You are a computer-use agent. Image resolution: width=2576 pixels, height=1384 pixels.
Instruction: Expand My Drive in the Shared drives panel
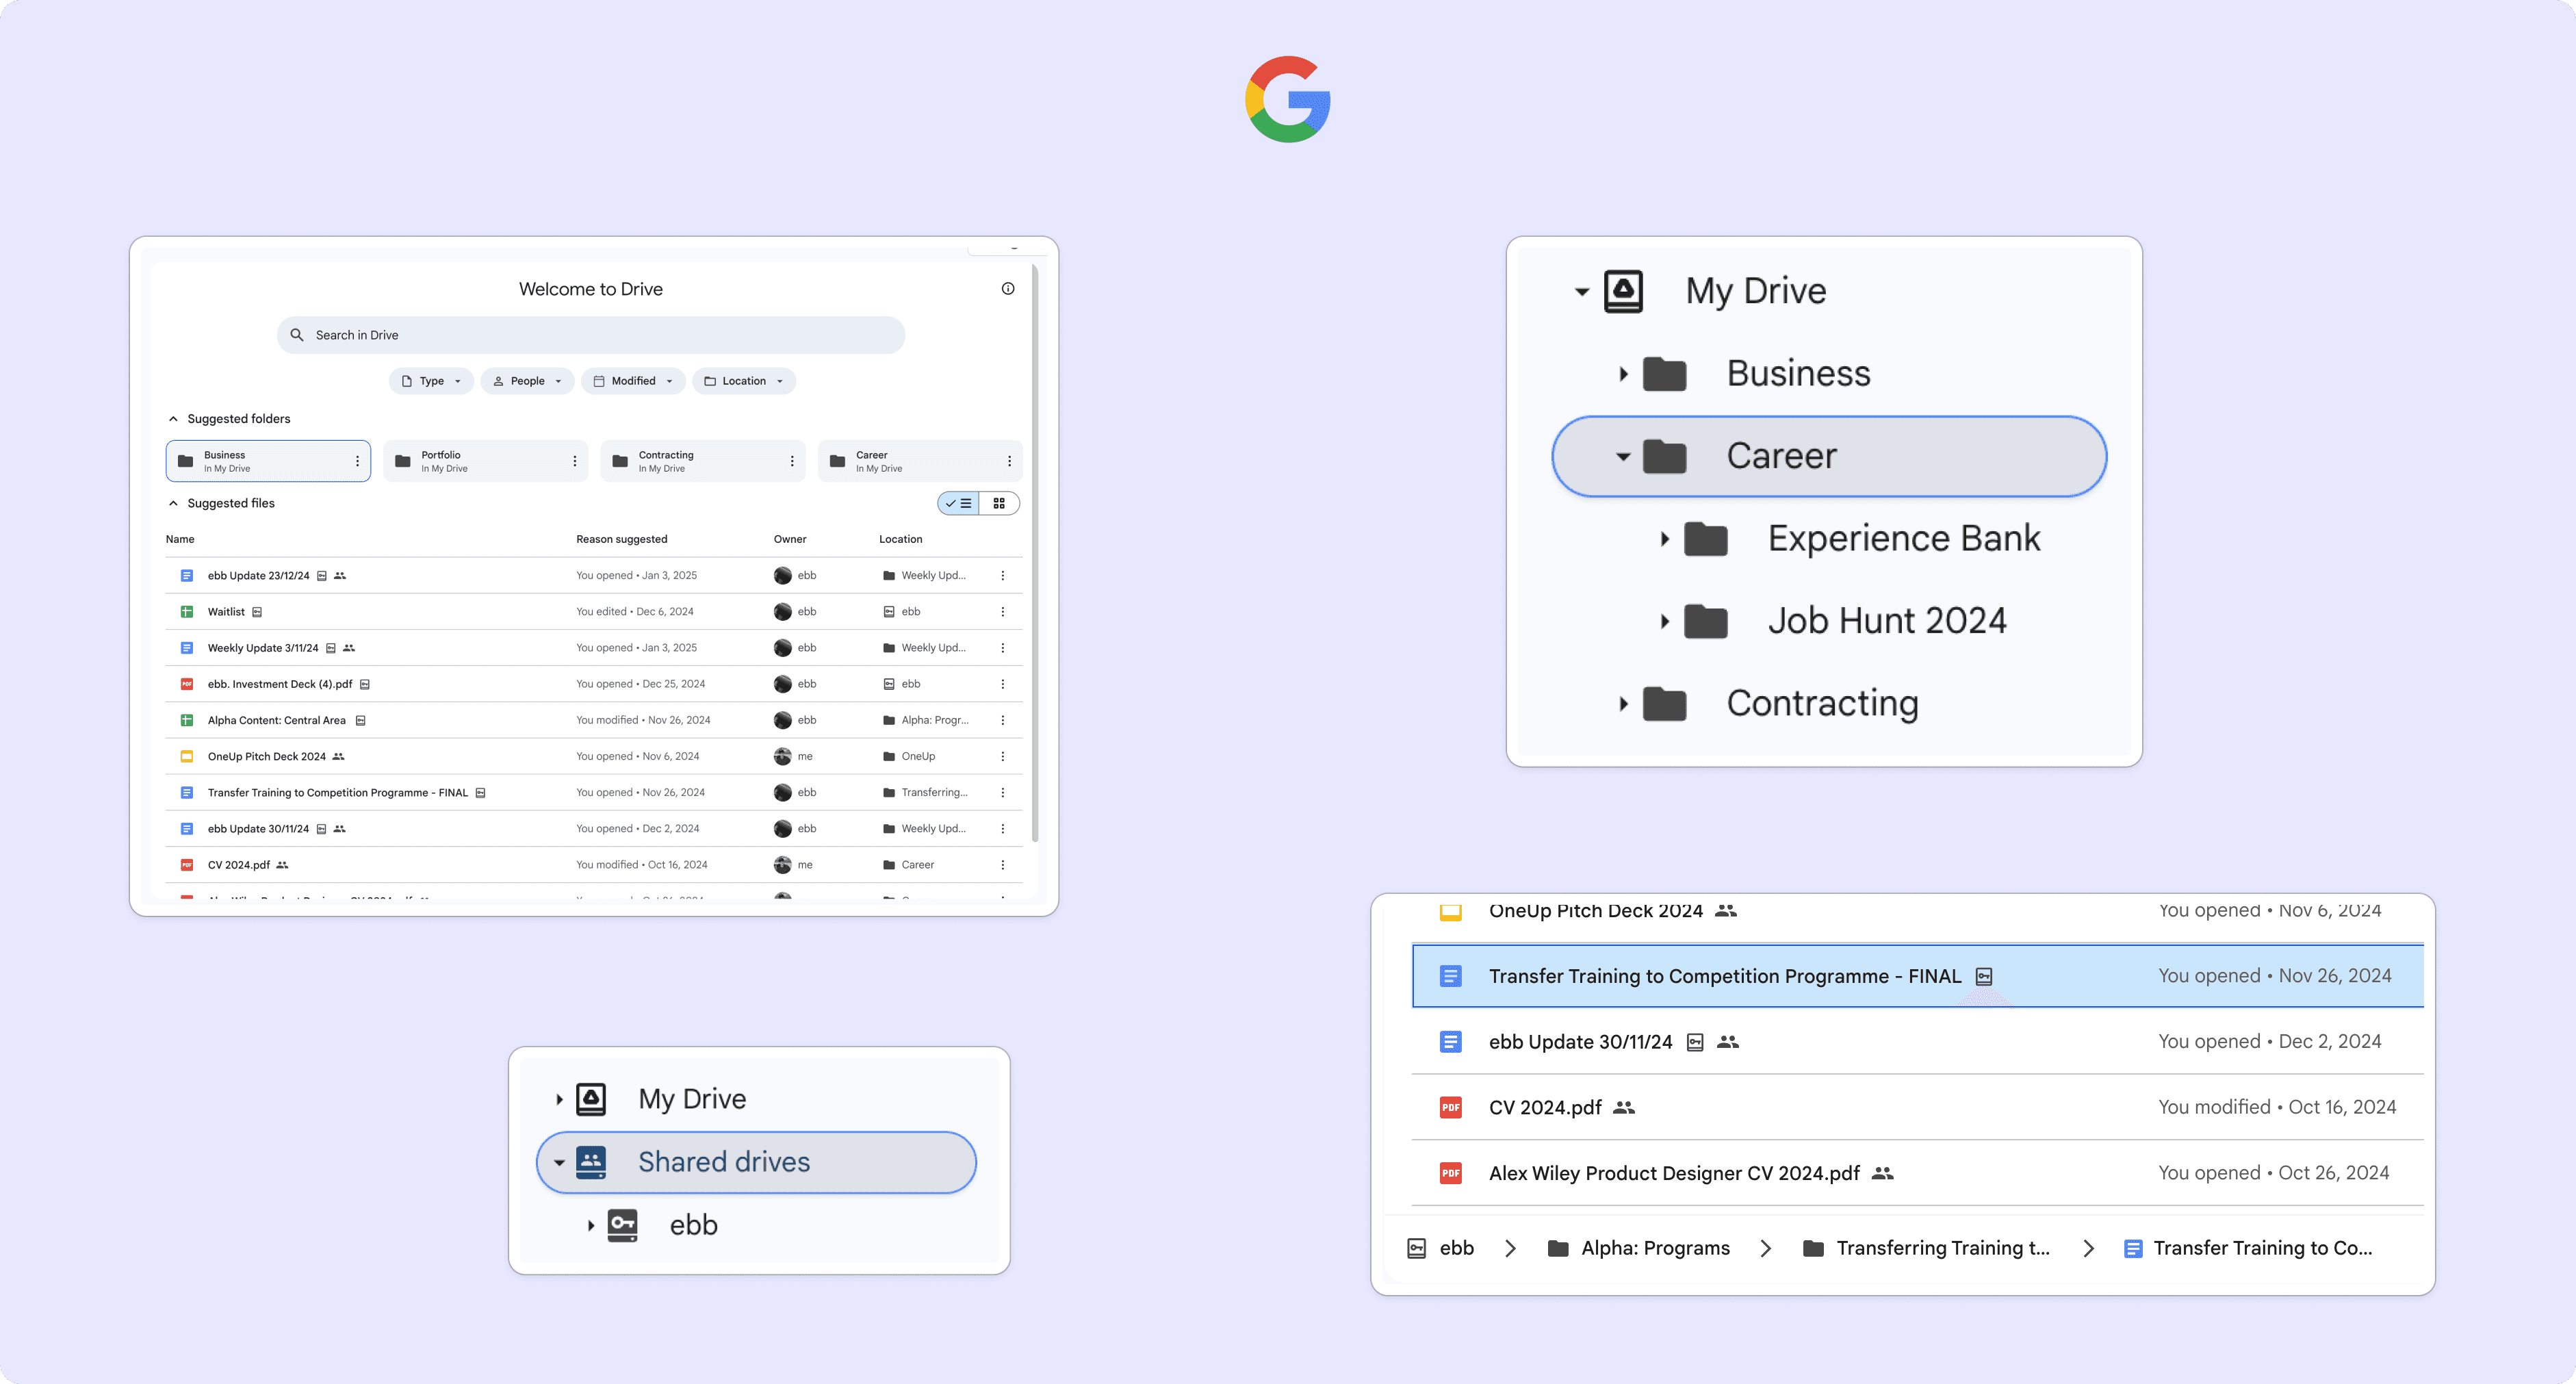point(559,1100)
